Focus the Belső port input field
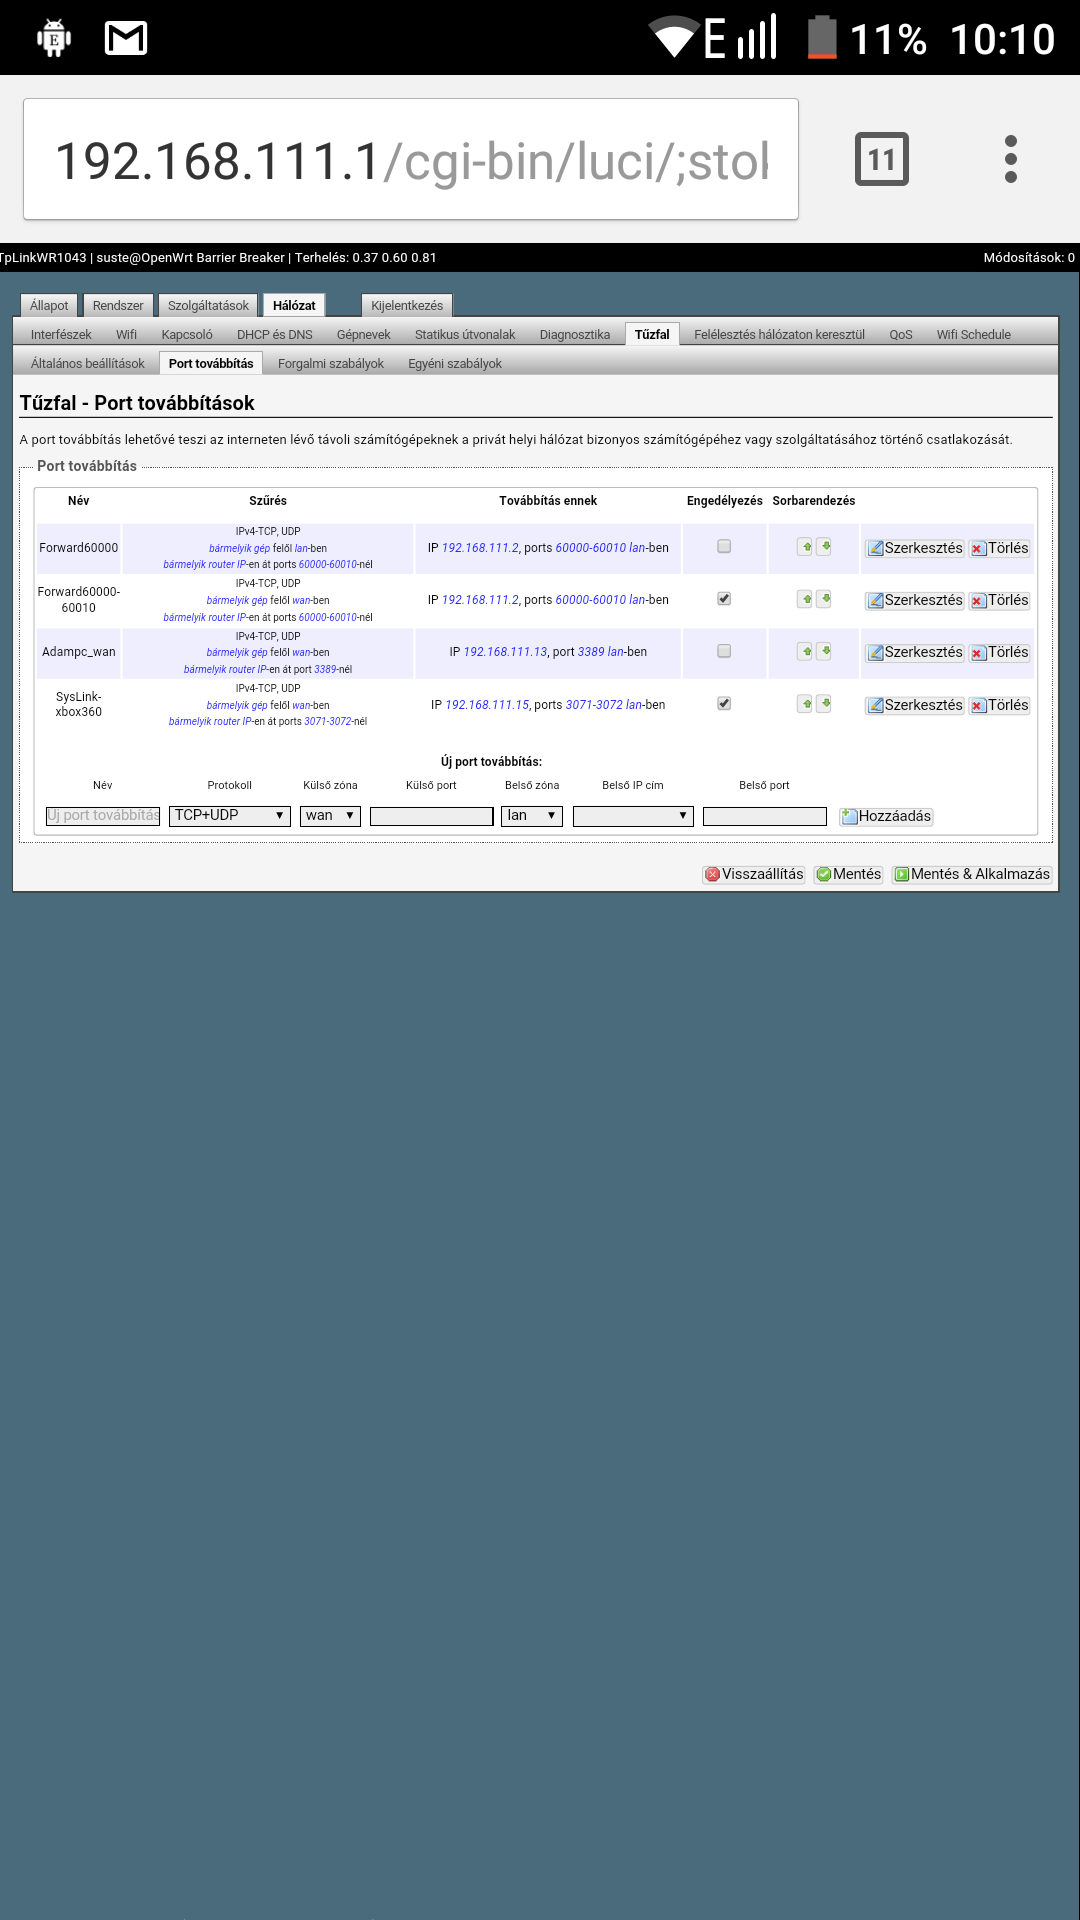The height and width of the screenshot is (1920, 1080). [x=765, y=816]
